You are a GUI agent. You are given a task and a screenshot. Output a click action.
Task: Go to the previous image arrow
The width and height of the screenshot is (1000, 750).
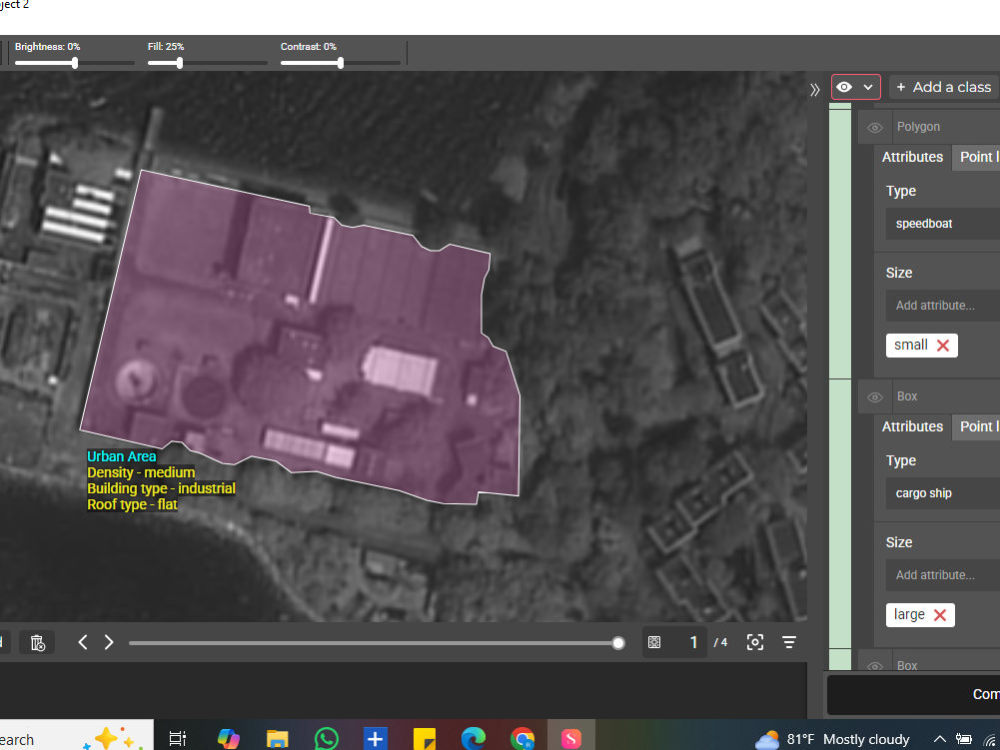tap(82, 642)
